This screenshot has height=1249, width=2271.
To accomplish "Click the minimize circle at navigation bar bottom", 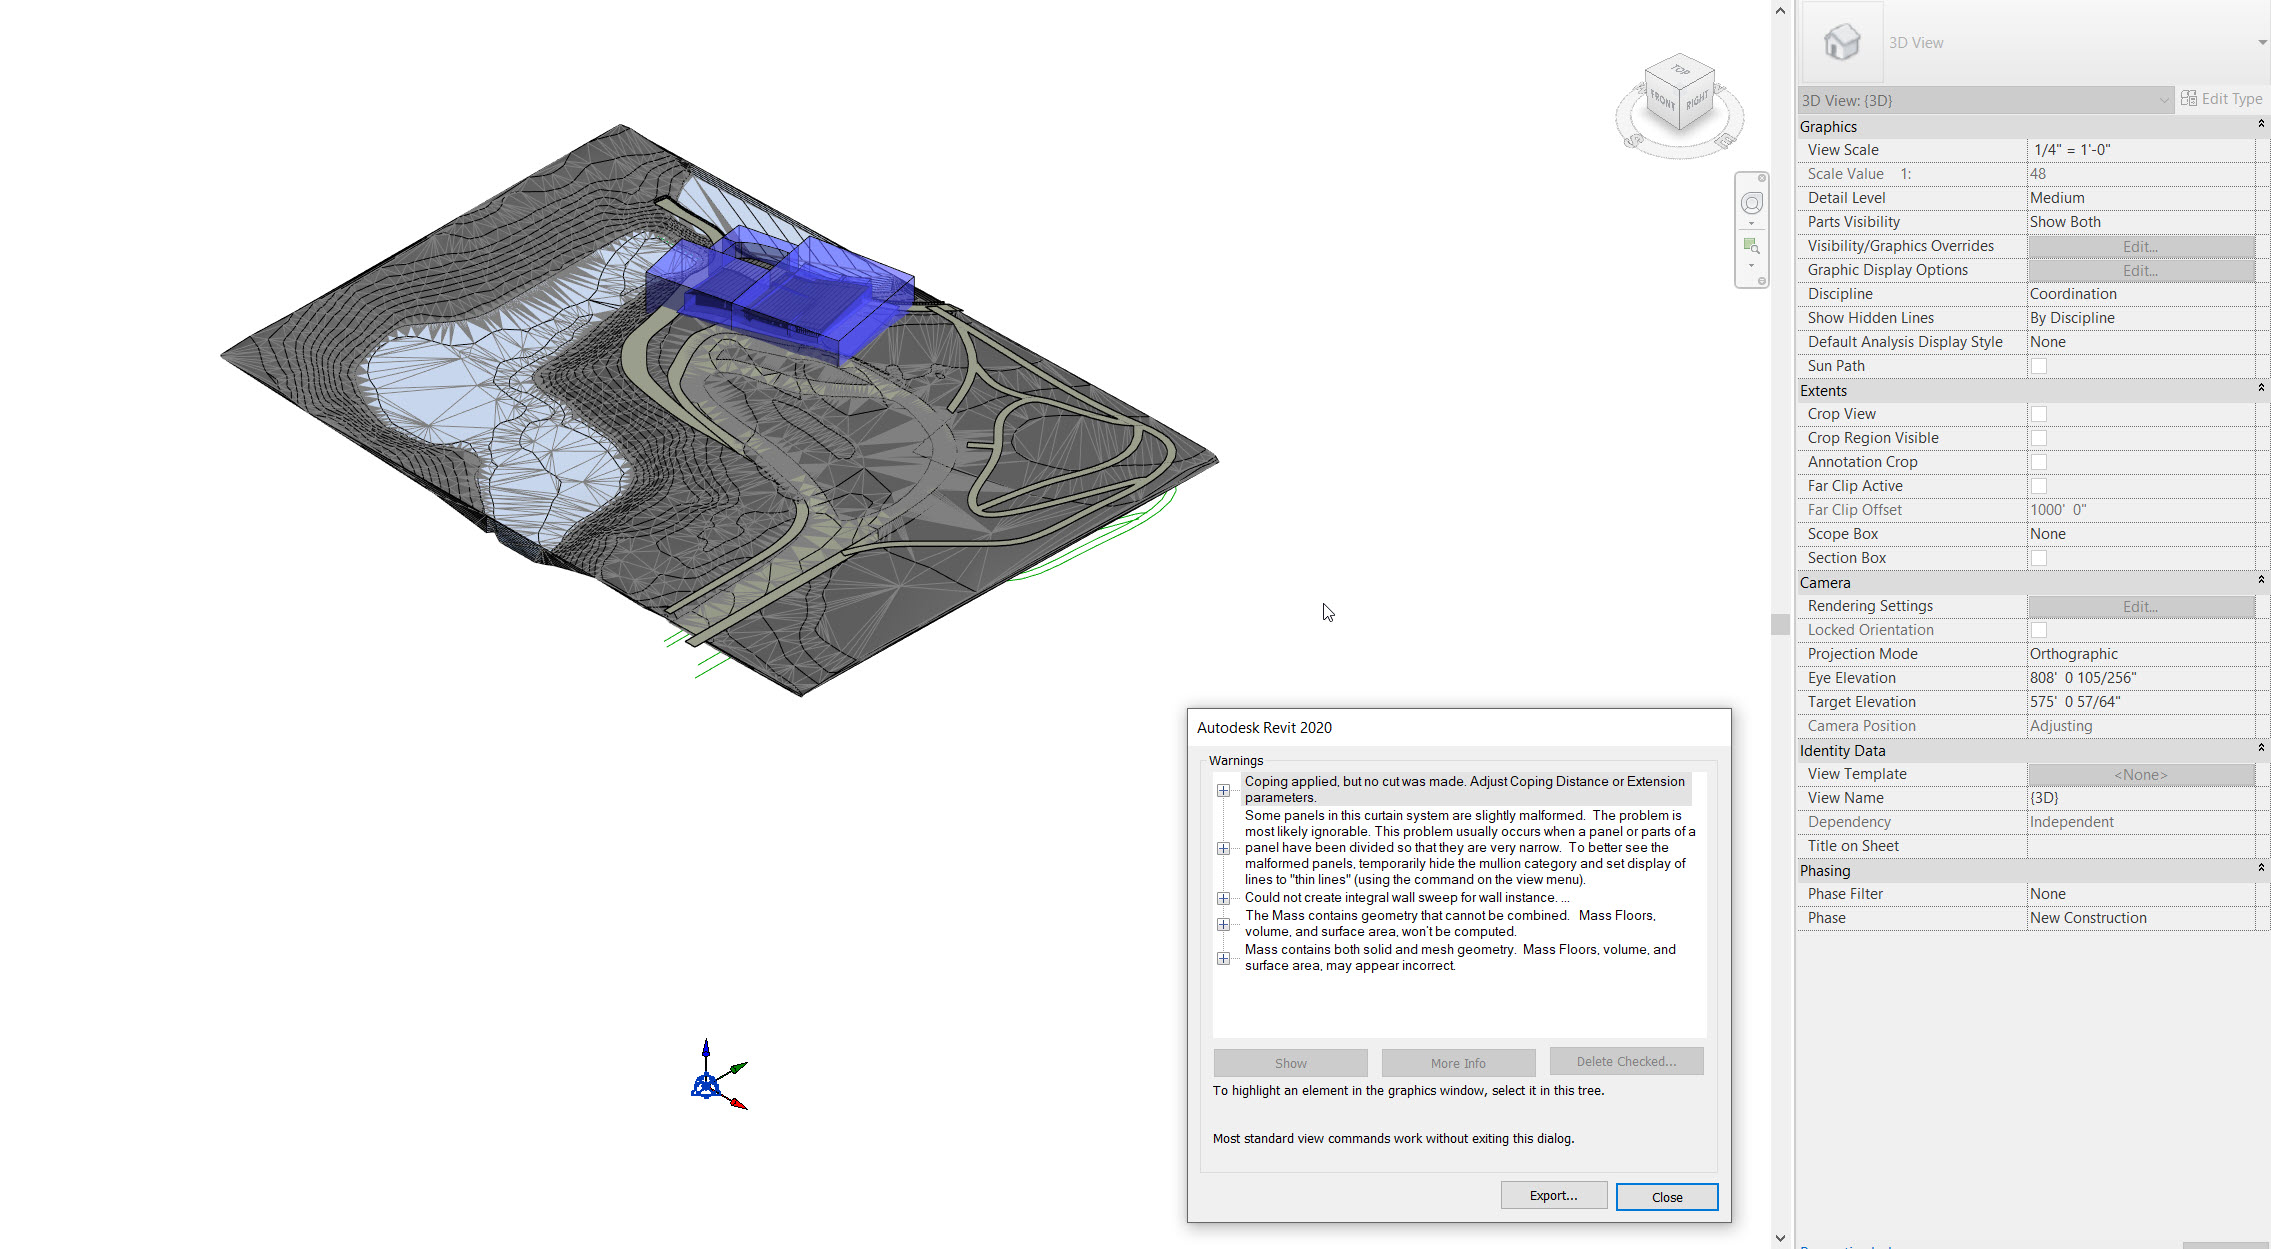I will click(1762, 280).
